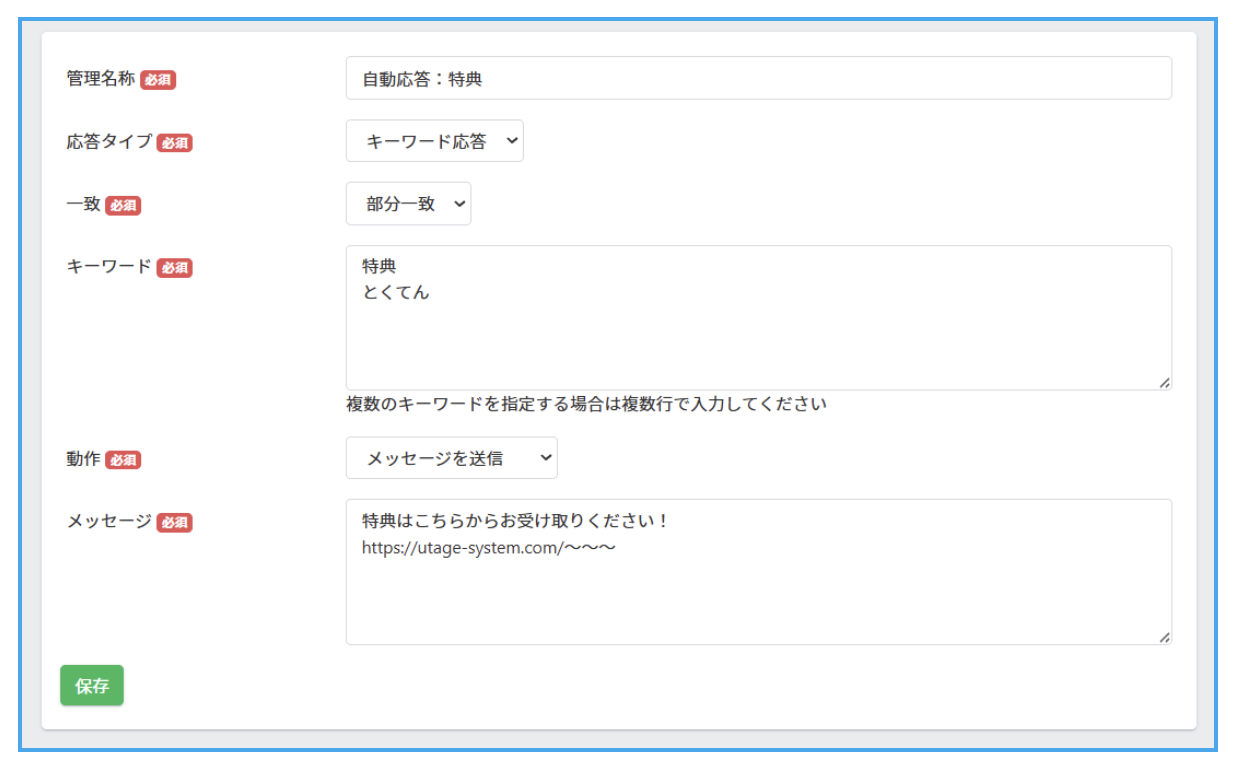Open the 動作 dropdown showing メッセージを送信
The height and width of the screenshot is (776, 1248).
click(x=451, y=458)
